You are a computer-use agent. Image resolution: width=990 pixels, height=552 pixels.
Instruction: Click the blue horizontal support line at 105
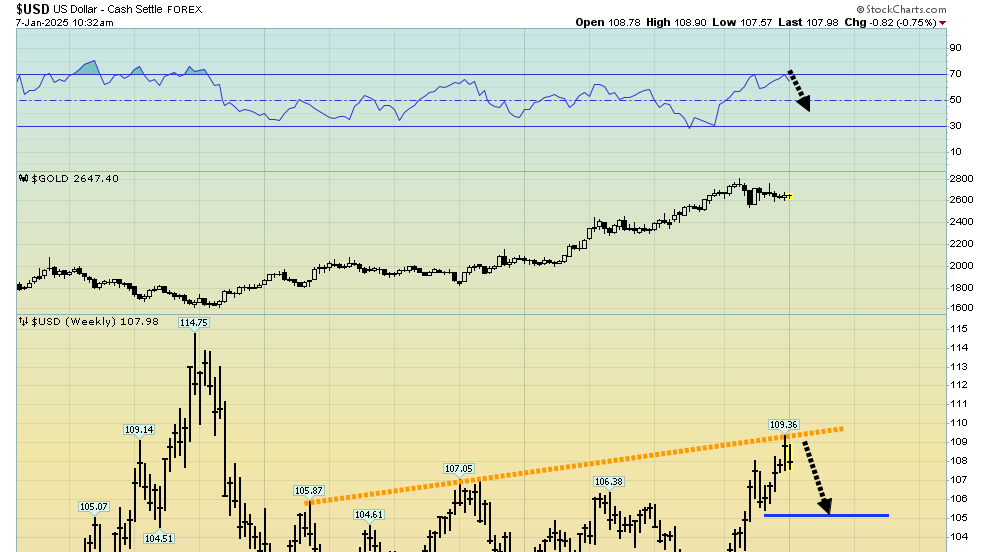tap(826, 516)
